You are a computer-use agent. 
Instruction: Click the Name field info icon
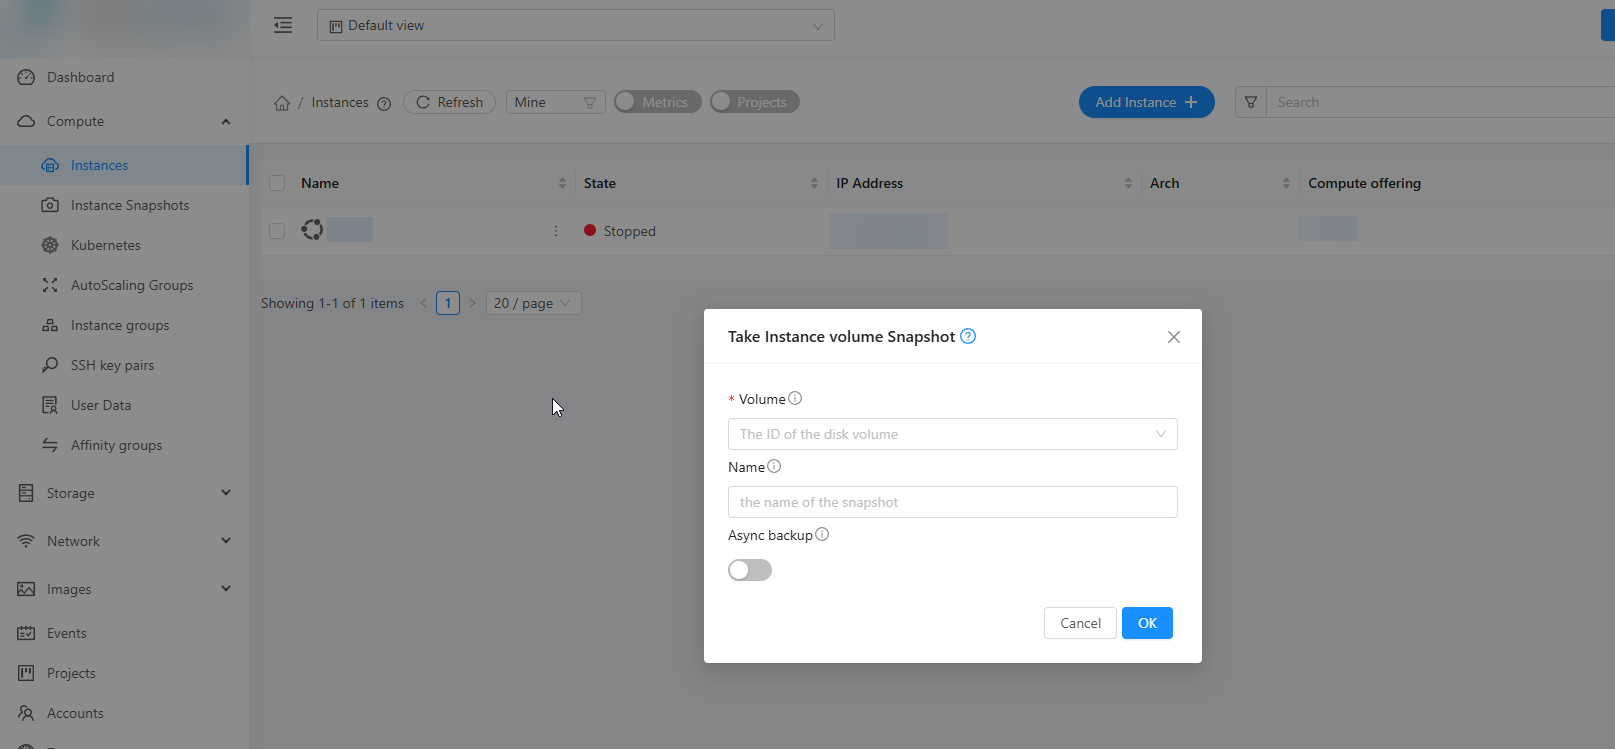point(774,466)
